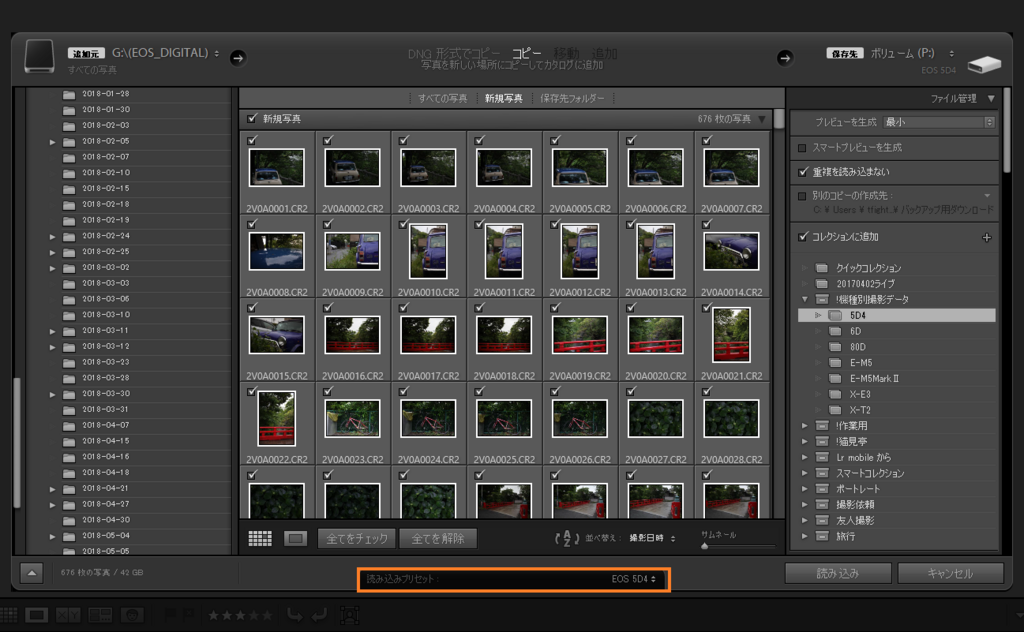This screenshot has width=1024, height=632.
Task: Click the source drive device icon
Action: tap(39, 56)
